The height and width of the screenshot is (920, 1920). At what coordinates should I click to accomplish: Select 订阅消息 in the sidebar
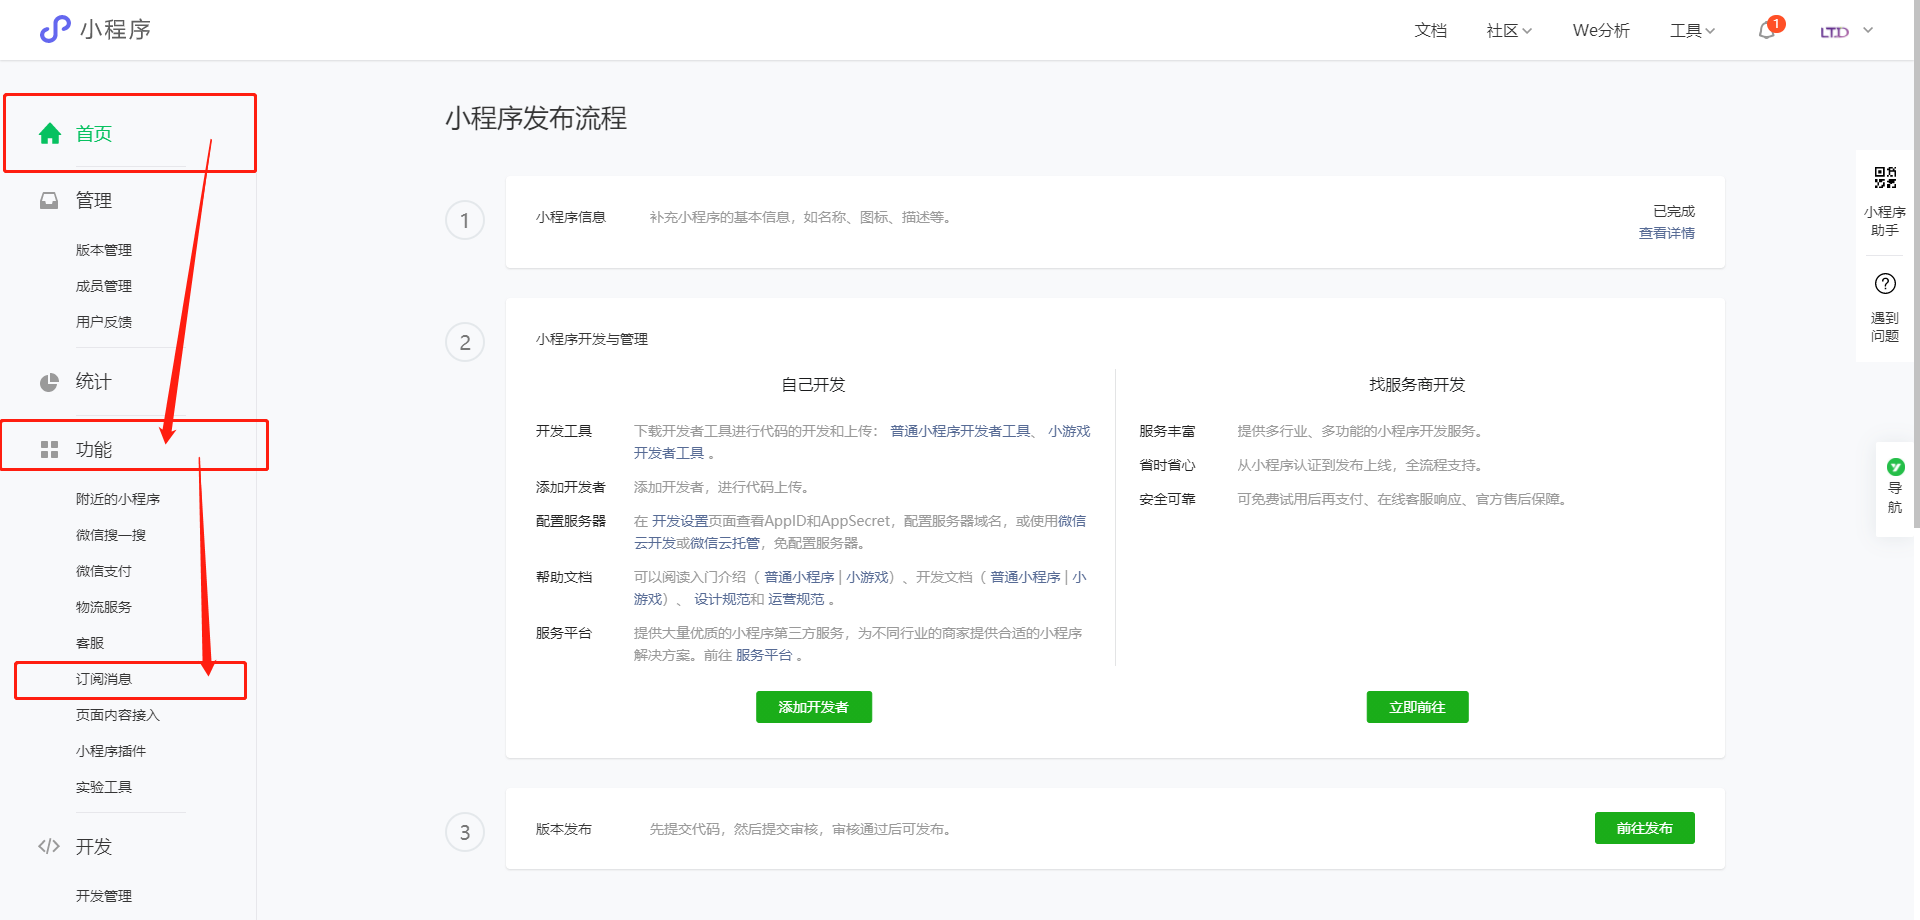[104, 680]
